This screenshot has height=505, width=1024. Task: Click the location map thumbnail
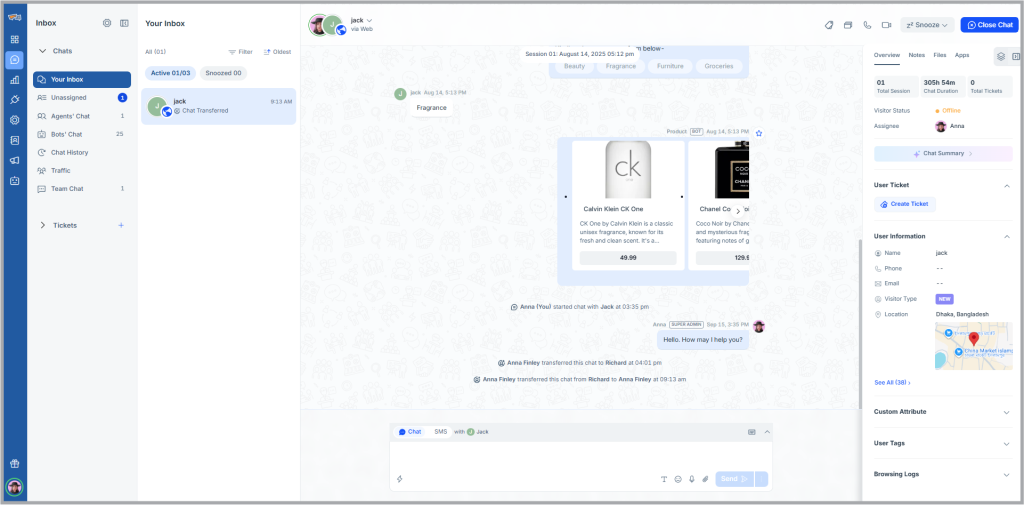974,346
